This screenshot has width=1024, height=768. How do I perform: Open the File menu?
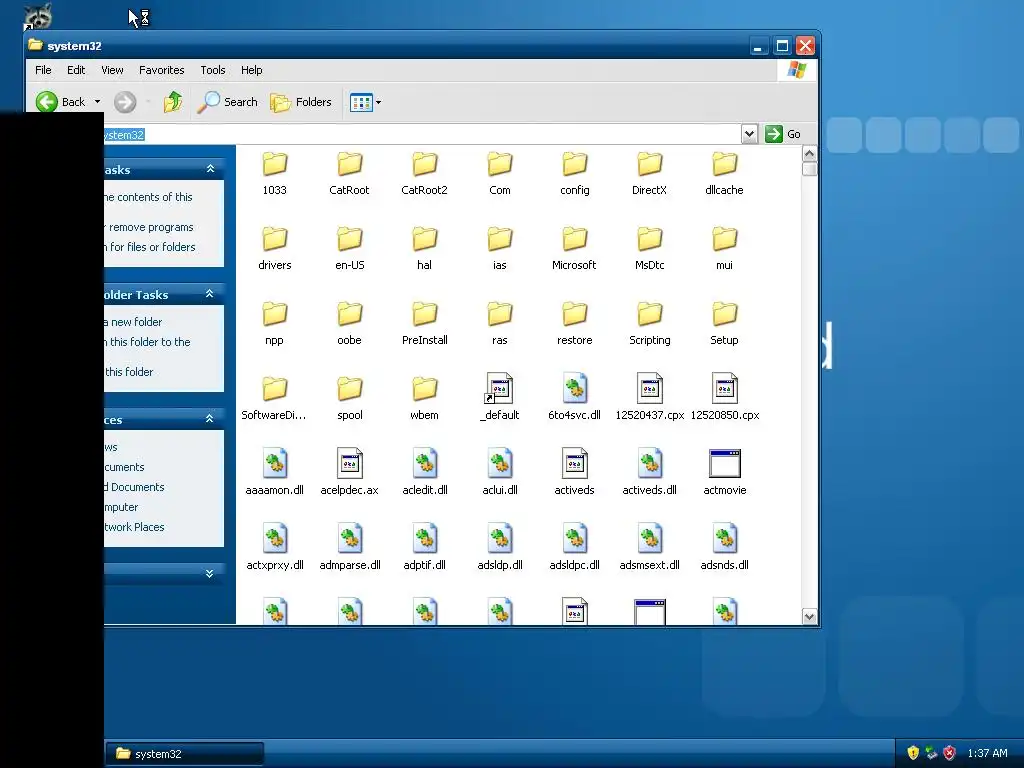(x=43, y=70)
